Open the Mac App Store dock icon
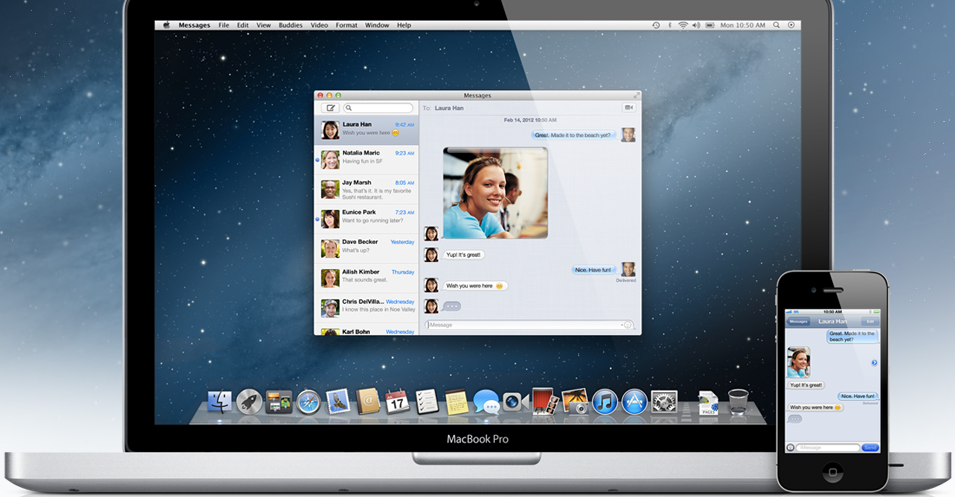Screen dimensions: 955x497 pyautogui.click(x=634, y=402)
